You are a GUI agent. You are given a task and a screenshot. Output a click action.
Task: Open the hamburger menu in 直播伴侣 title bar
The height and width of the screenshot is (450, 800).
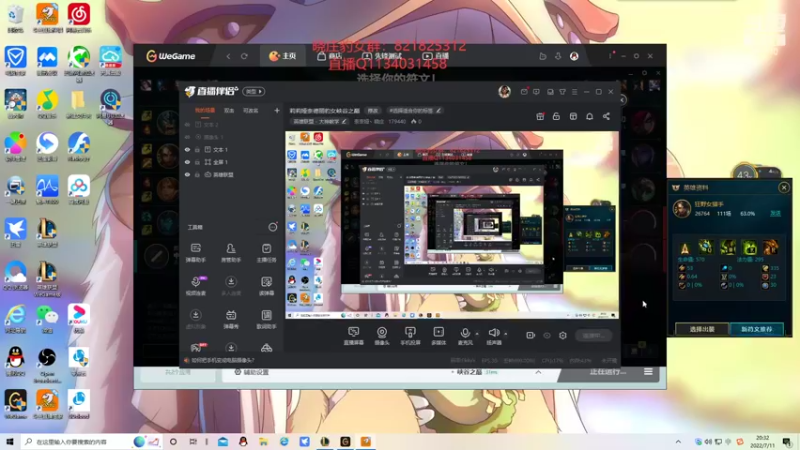tap(574, 92)
